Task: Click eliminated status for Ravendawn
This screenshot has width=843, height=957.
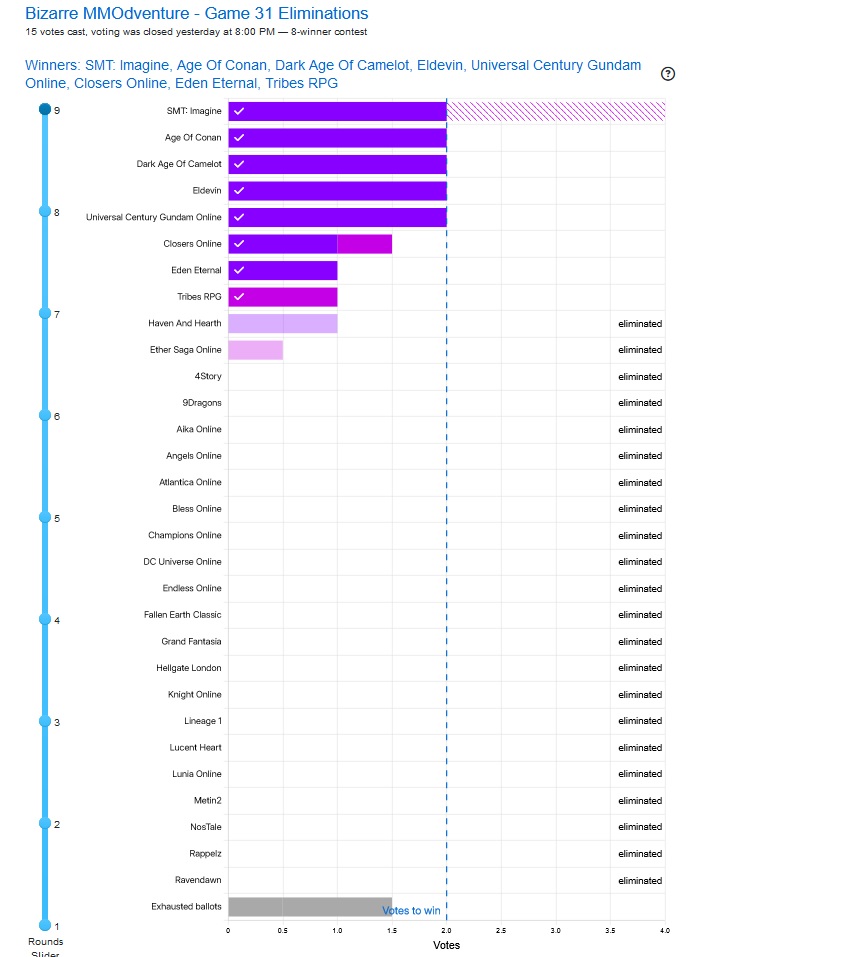Action: tap(640, 881)
